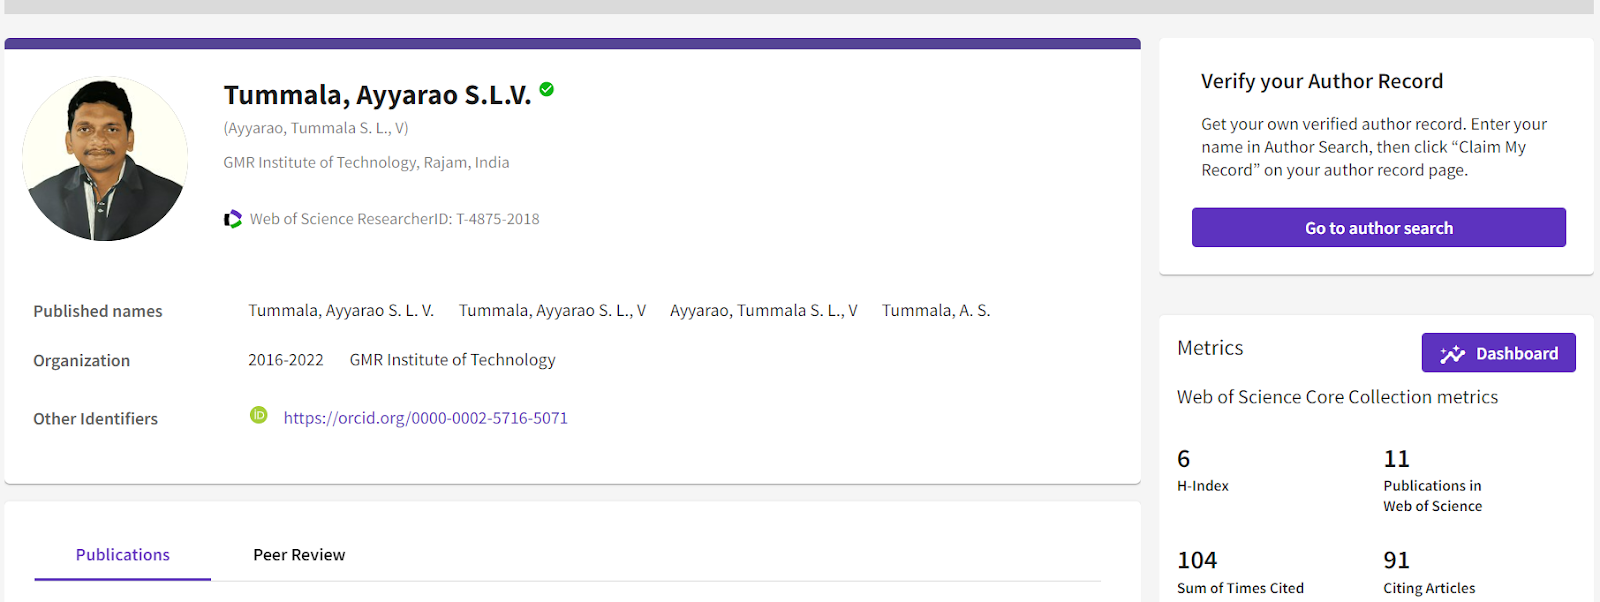Click Web of Science Core Collection metrics label
The height and width of the screenshot is (602, 1600).
1337,397
